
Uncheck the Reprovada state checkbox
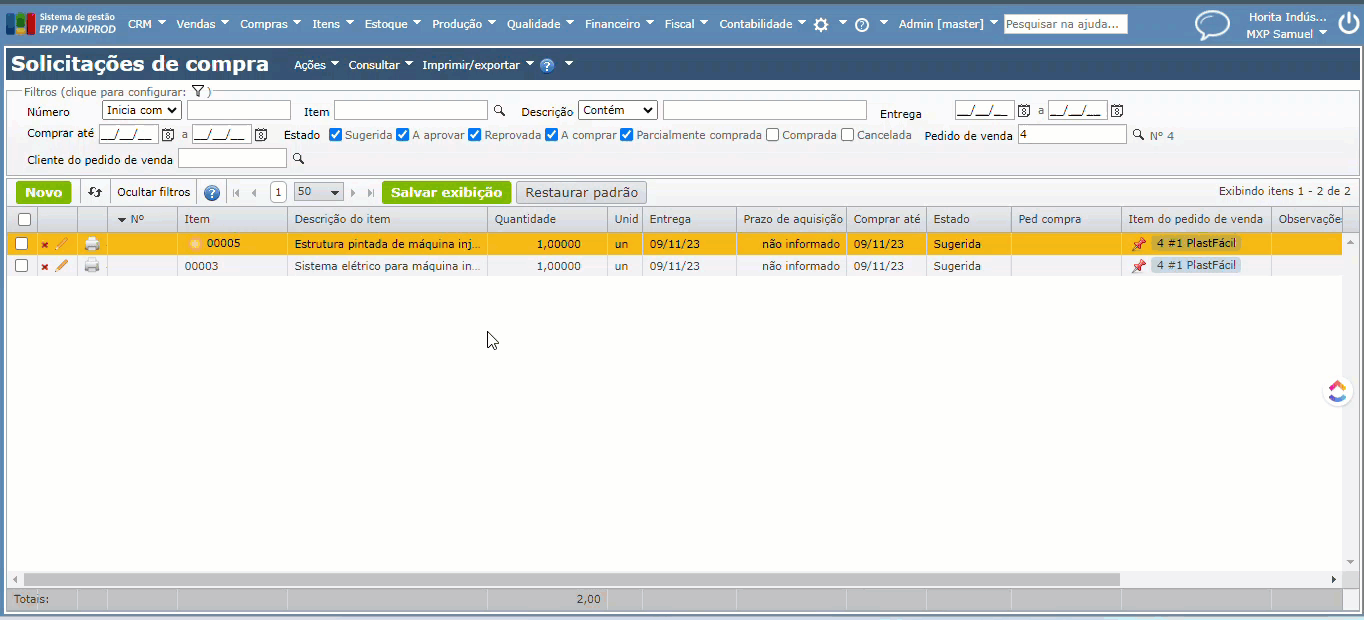click(x=475, y=134)
